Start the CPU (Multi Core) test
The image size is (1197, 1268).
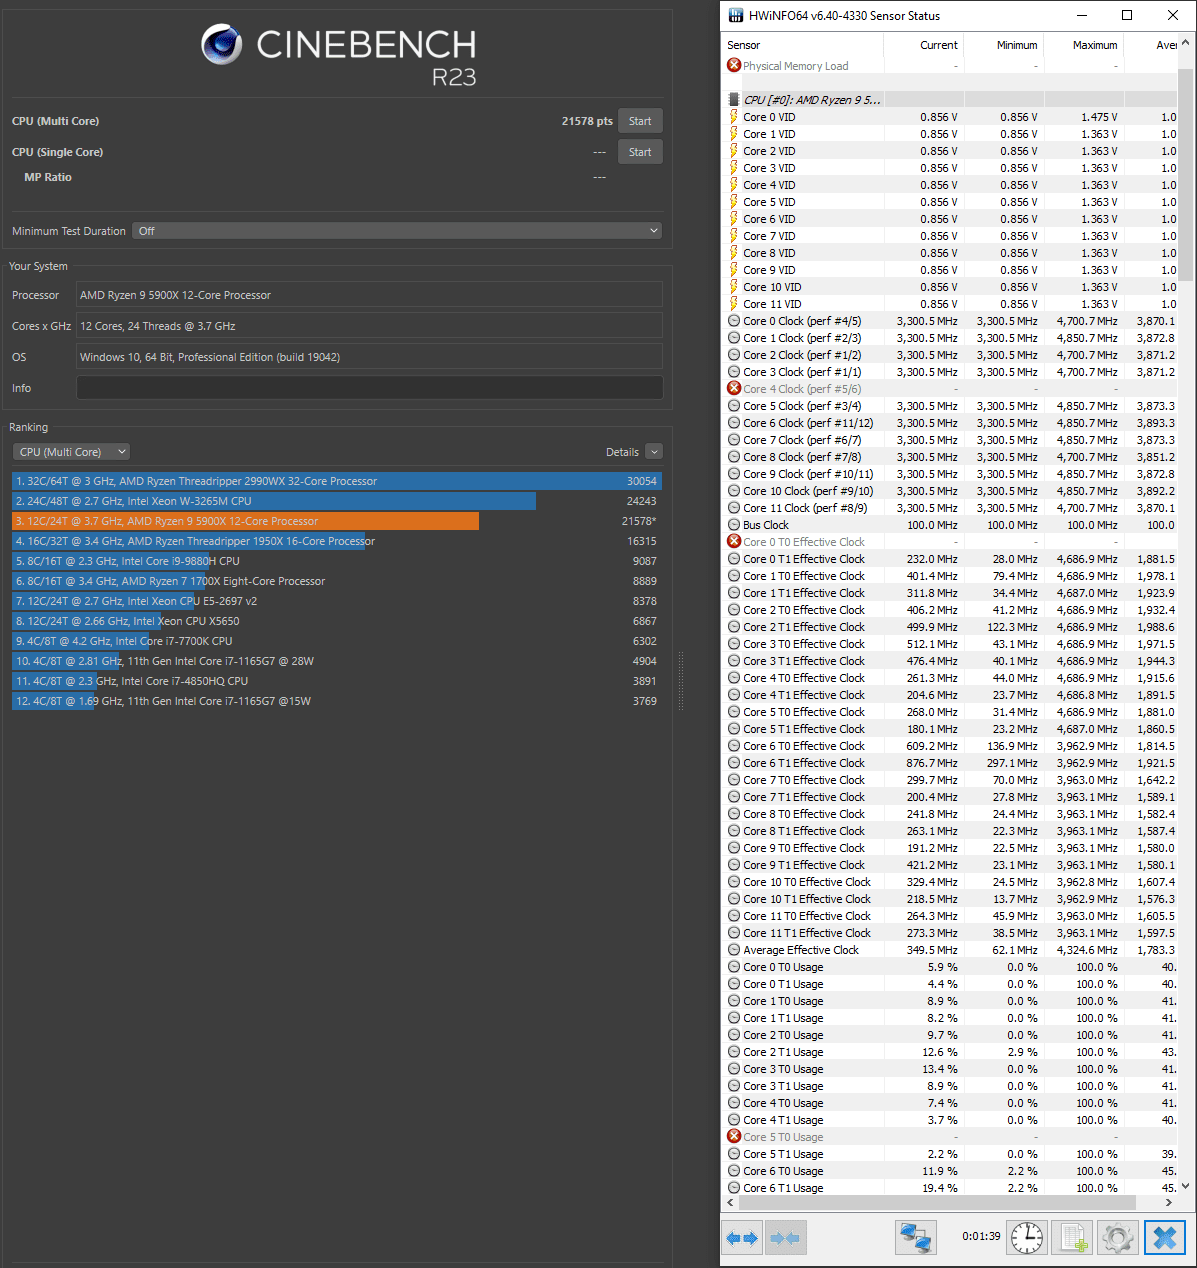click(x=640, y=121)
